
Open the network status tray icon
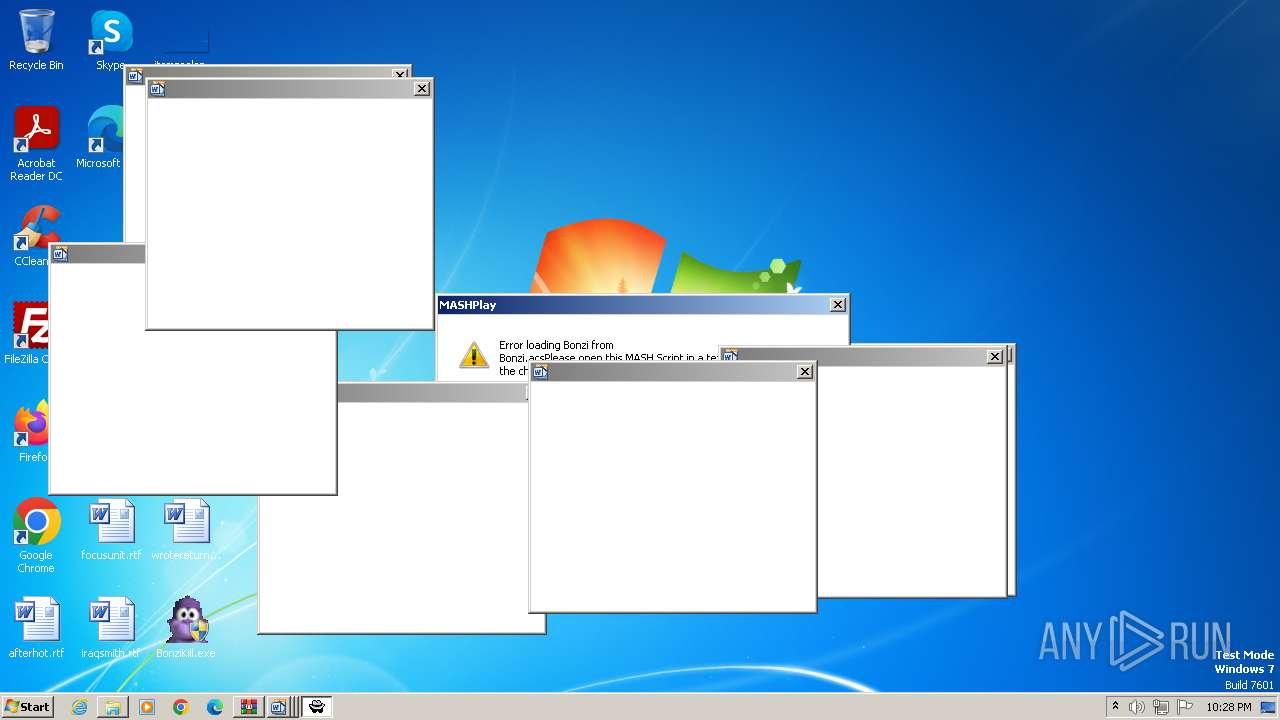click(1160, 707)
